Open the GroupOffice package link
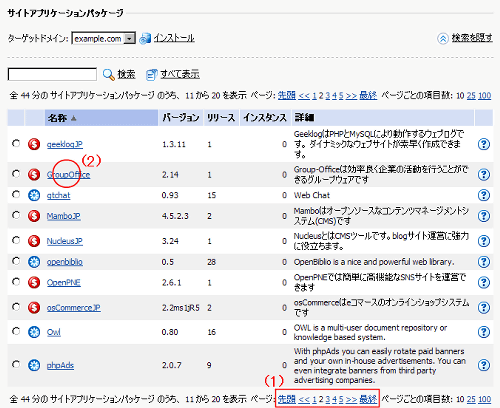Image resolution: width=500 pixels, height=408 pixels. pos(68,175)
